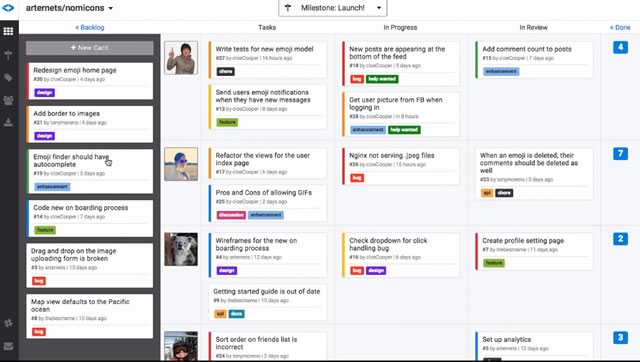Click the New Card button

pos(90,48)
